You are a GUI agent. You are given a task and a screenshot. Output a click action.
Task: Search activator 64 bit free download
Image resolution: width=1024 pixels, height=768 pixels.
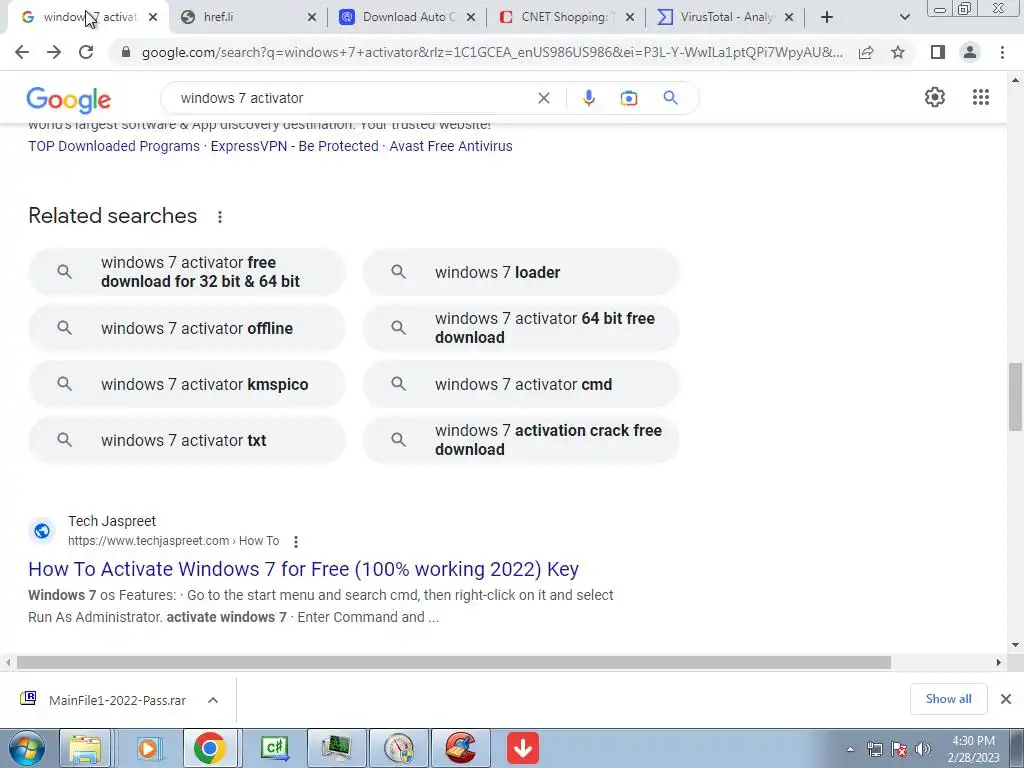(521, 328)
